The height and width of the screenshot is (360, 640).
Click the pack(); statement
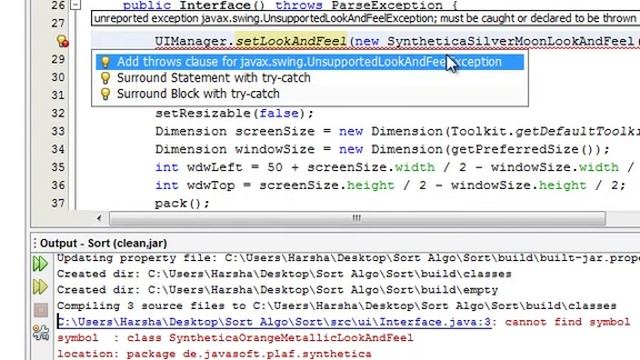click(x=182, y=203)
